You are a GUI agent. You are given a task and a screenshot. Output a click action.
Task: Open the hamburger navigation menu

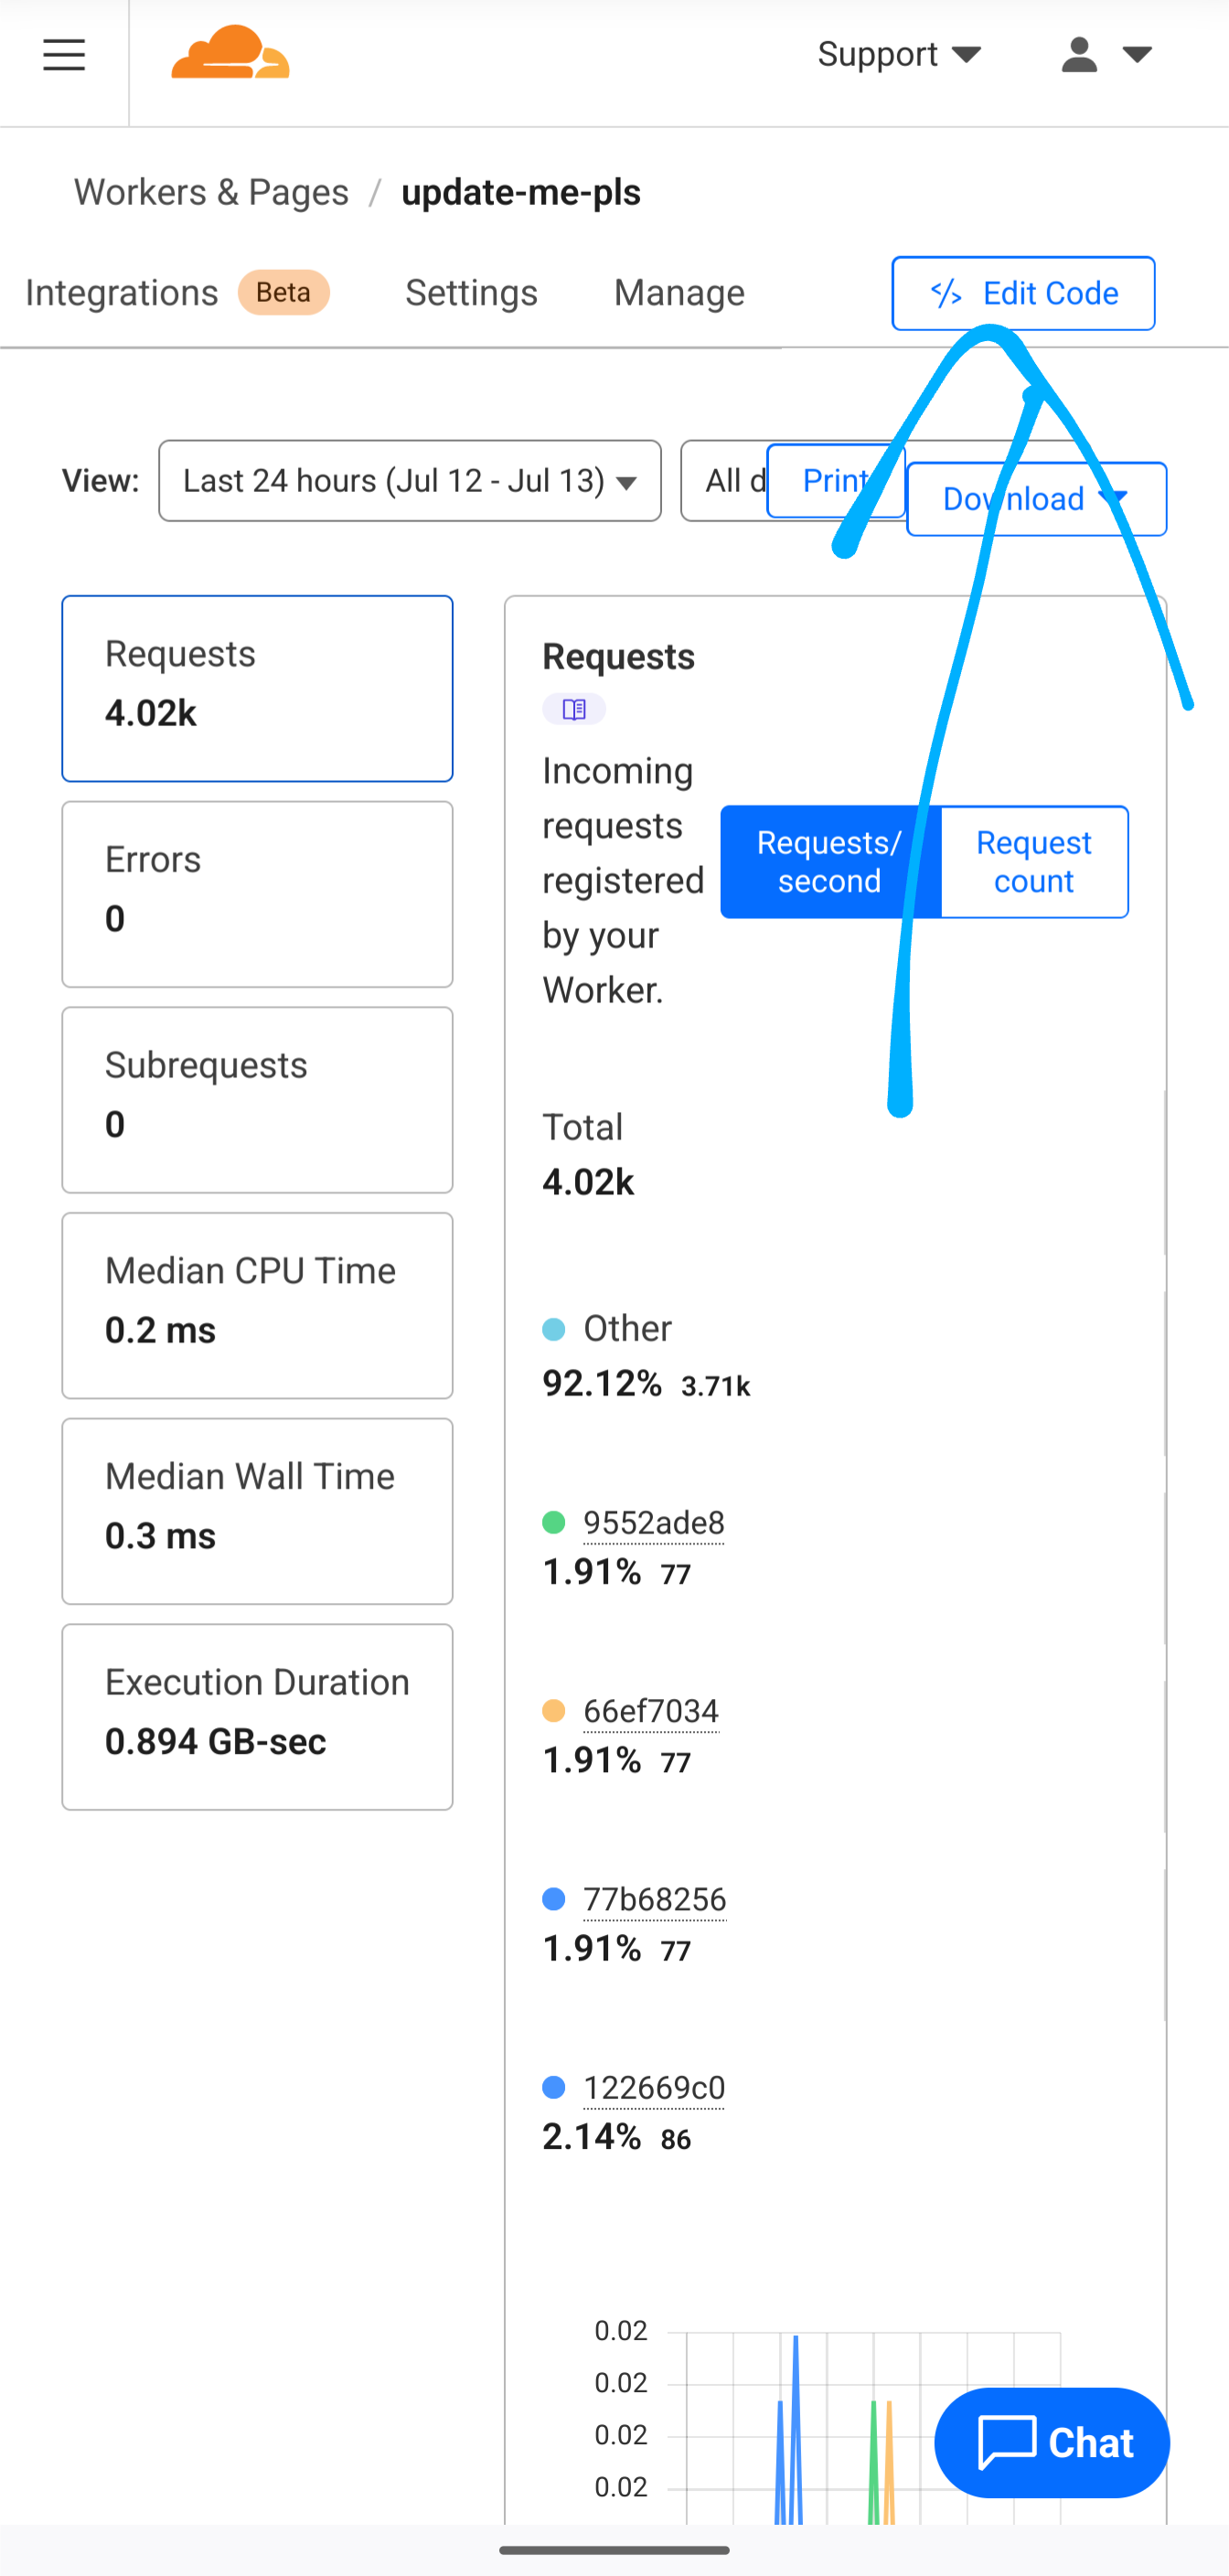tap(64, 55)
